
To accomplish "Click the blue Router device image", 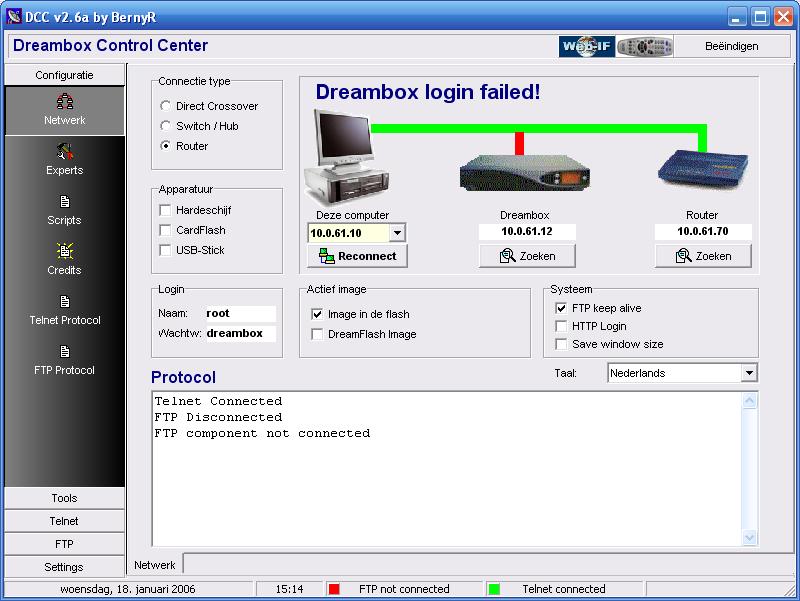I will [x=703, y=170].
